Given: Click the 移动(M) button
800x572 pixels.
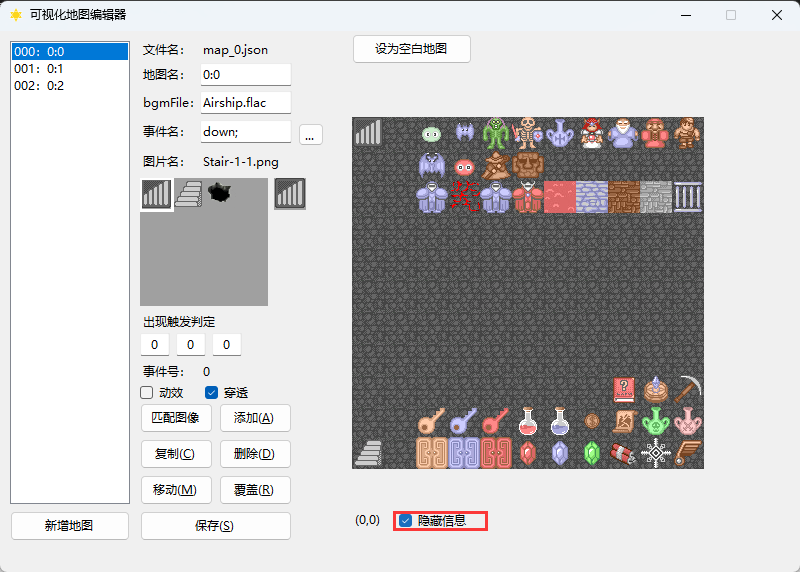Looking at the screenshot, I should coord(176,490).
